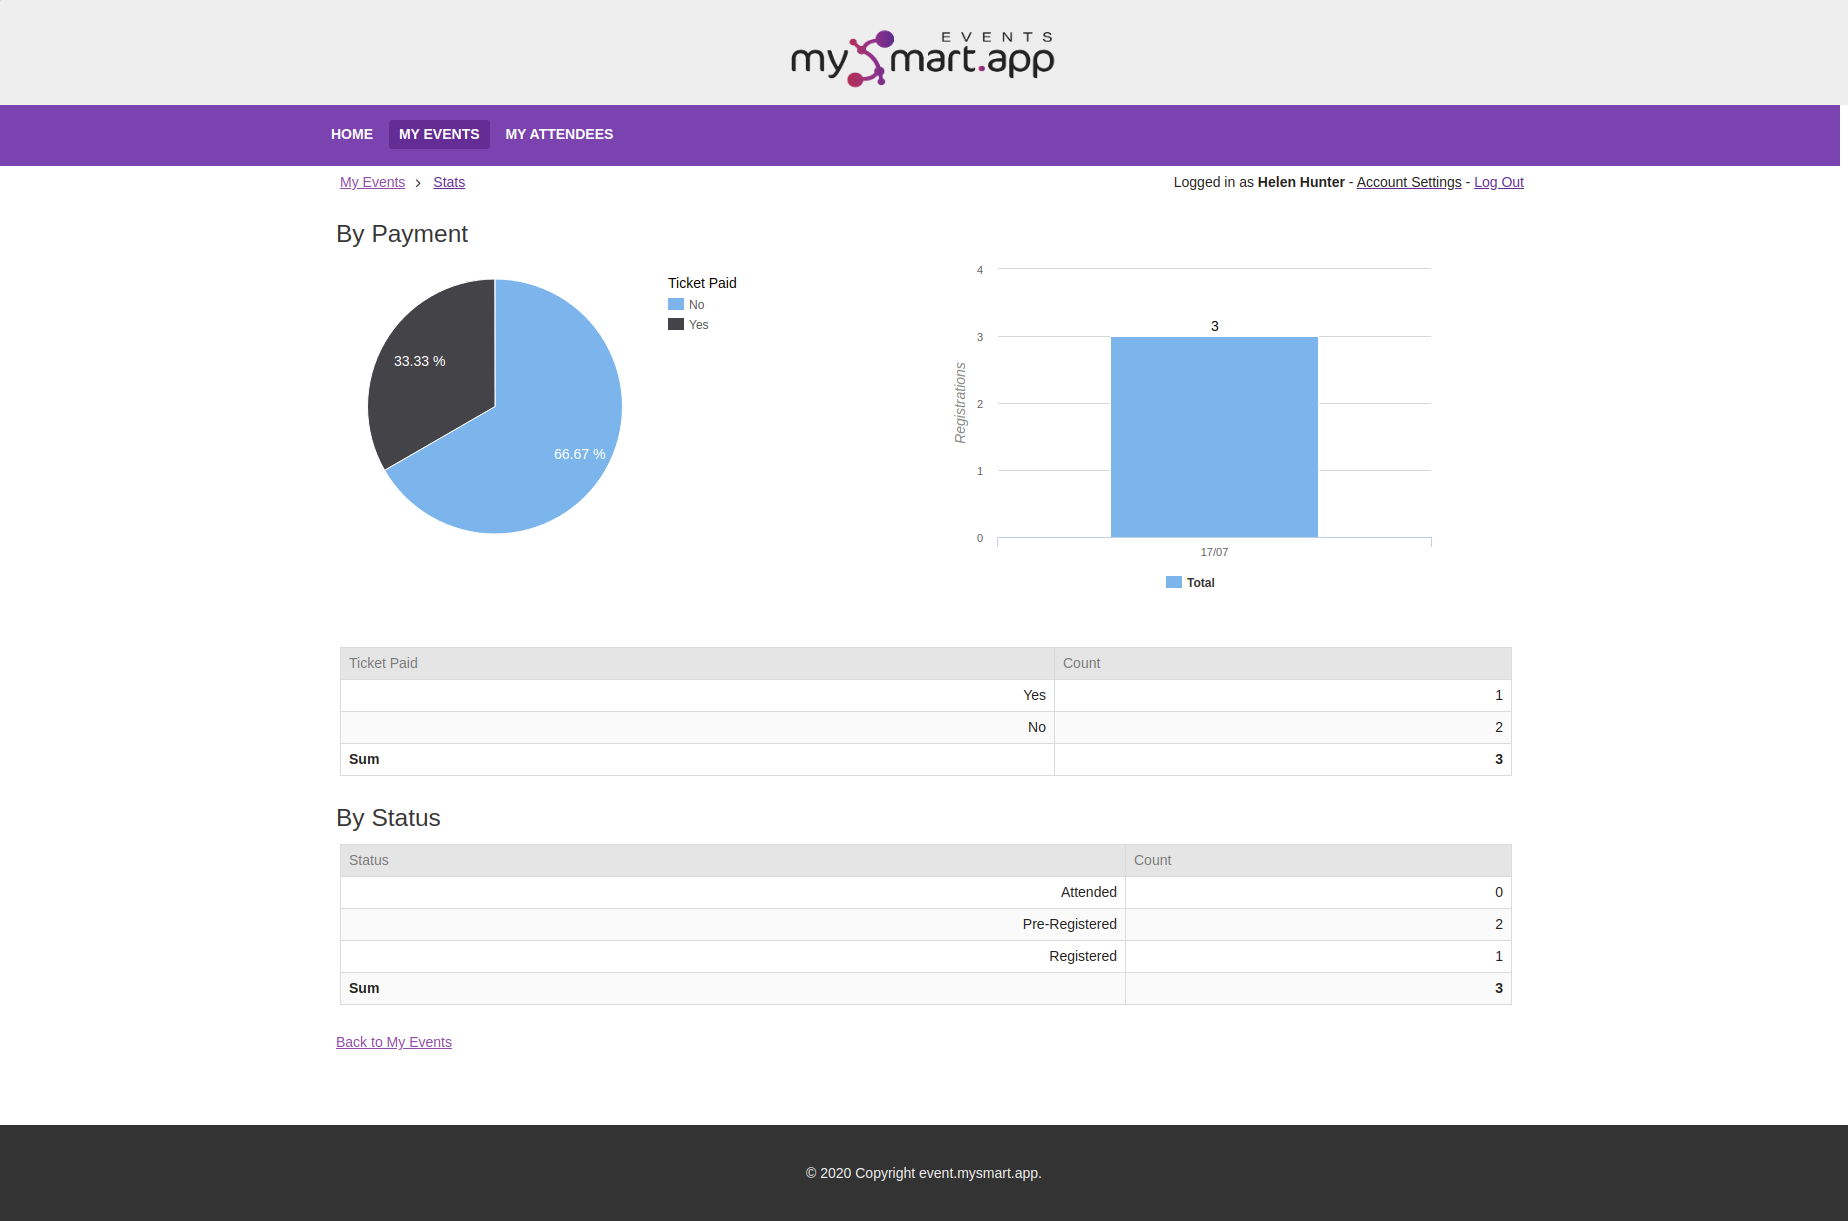Screen dimensions: 1848x1221
Task: Click the 17/07 axis label on the bar chart
Action: (1213, 551)
